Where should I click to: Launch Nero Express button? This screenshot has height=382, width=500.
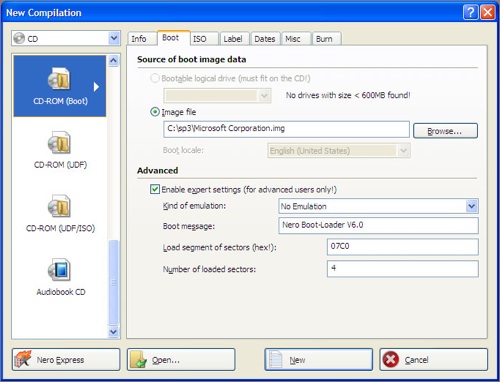[x=66, y=360]
